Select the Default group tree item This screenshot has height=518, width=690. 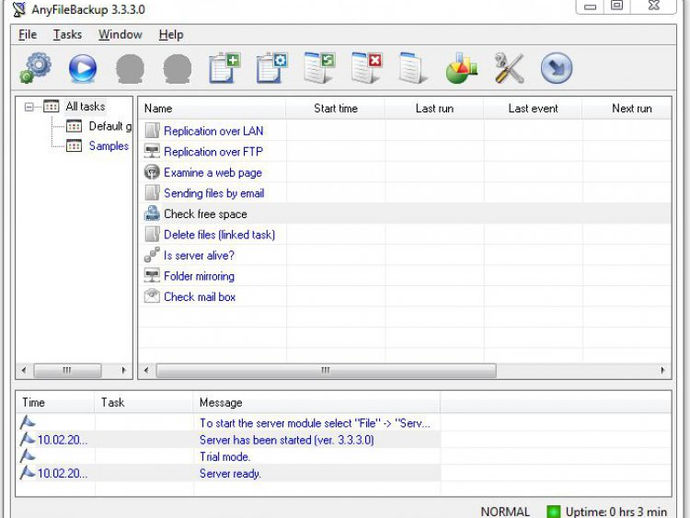point(110,126)
